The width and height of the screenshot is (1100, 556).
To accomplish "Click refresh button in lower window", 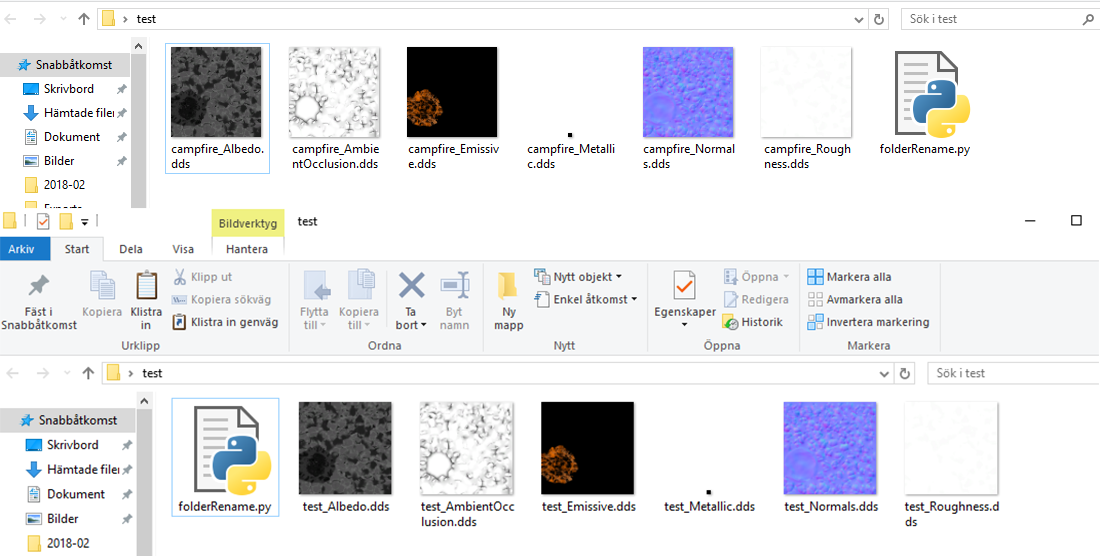I will [905, 374].
